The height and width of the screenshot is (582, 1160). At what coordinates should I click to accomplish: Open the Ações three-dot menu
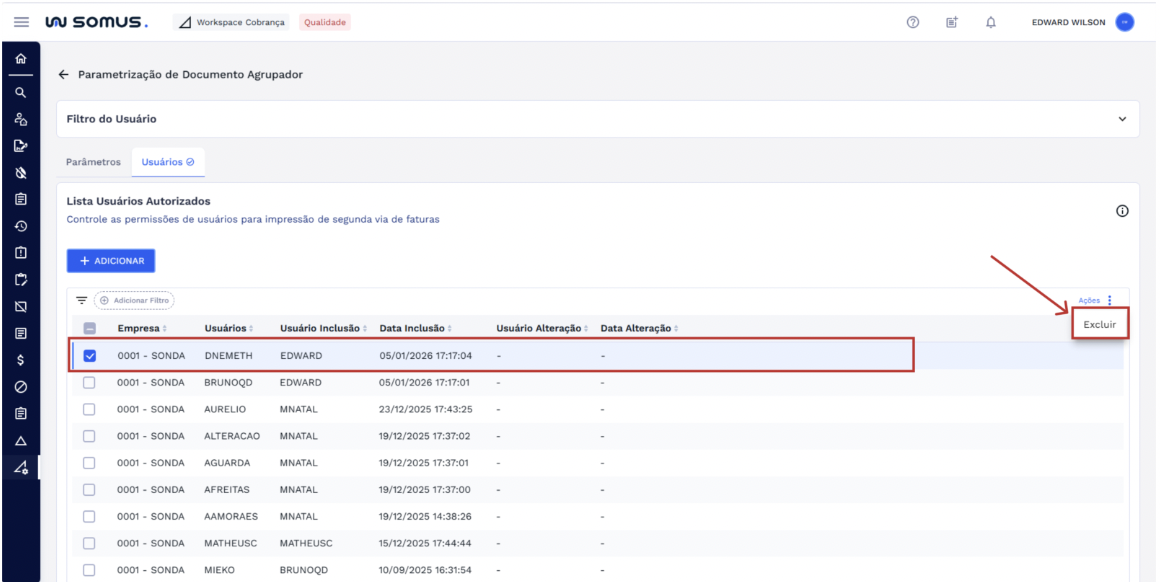click(x=1110, y=300)
